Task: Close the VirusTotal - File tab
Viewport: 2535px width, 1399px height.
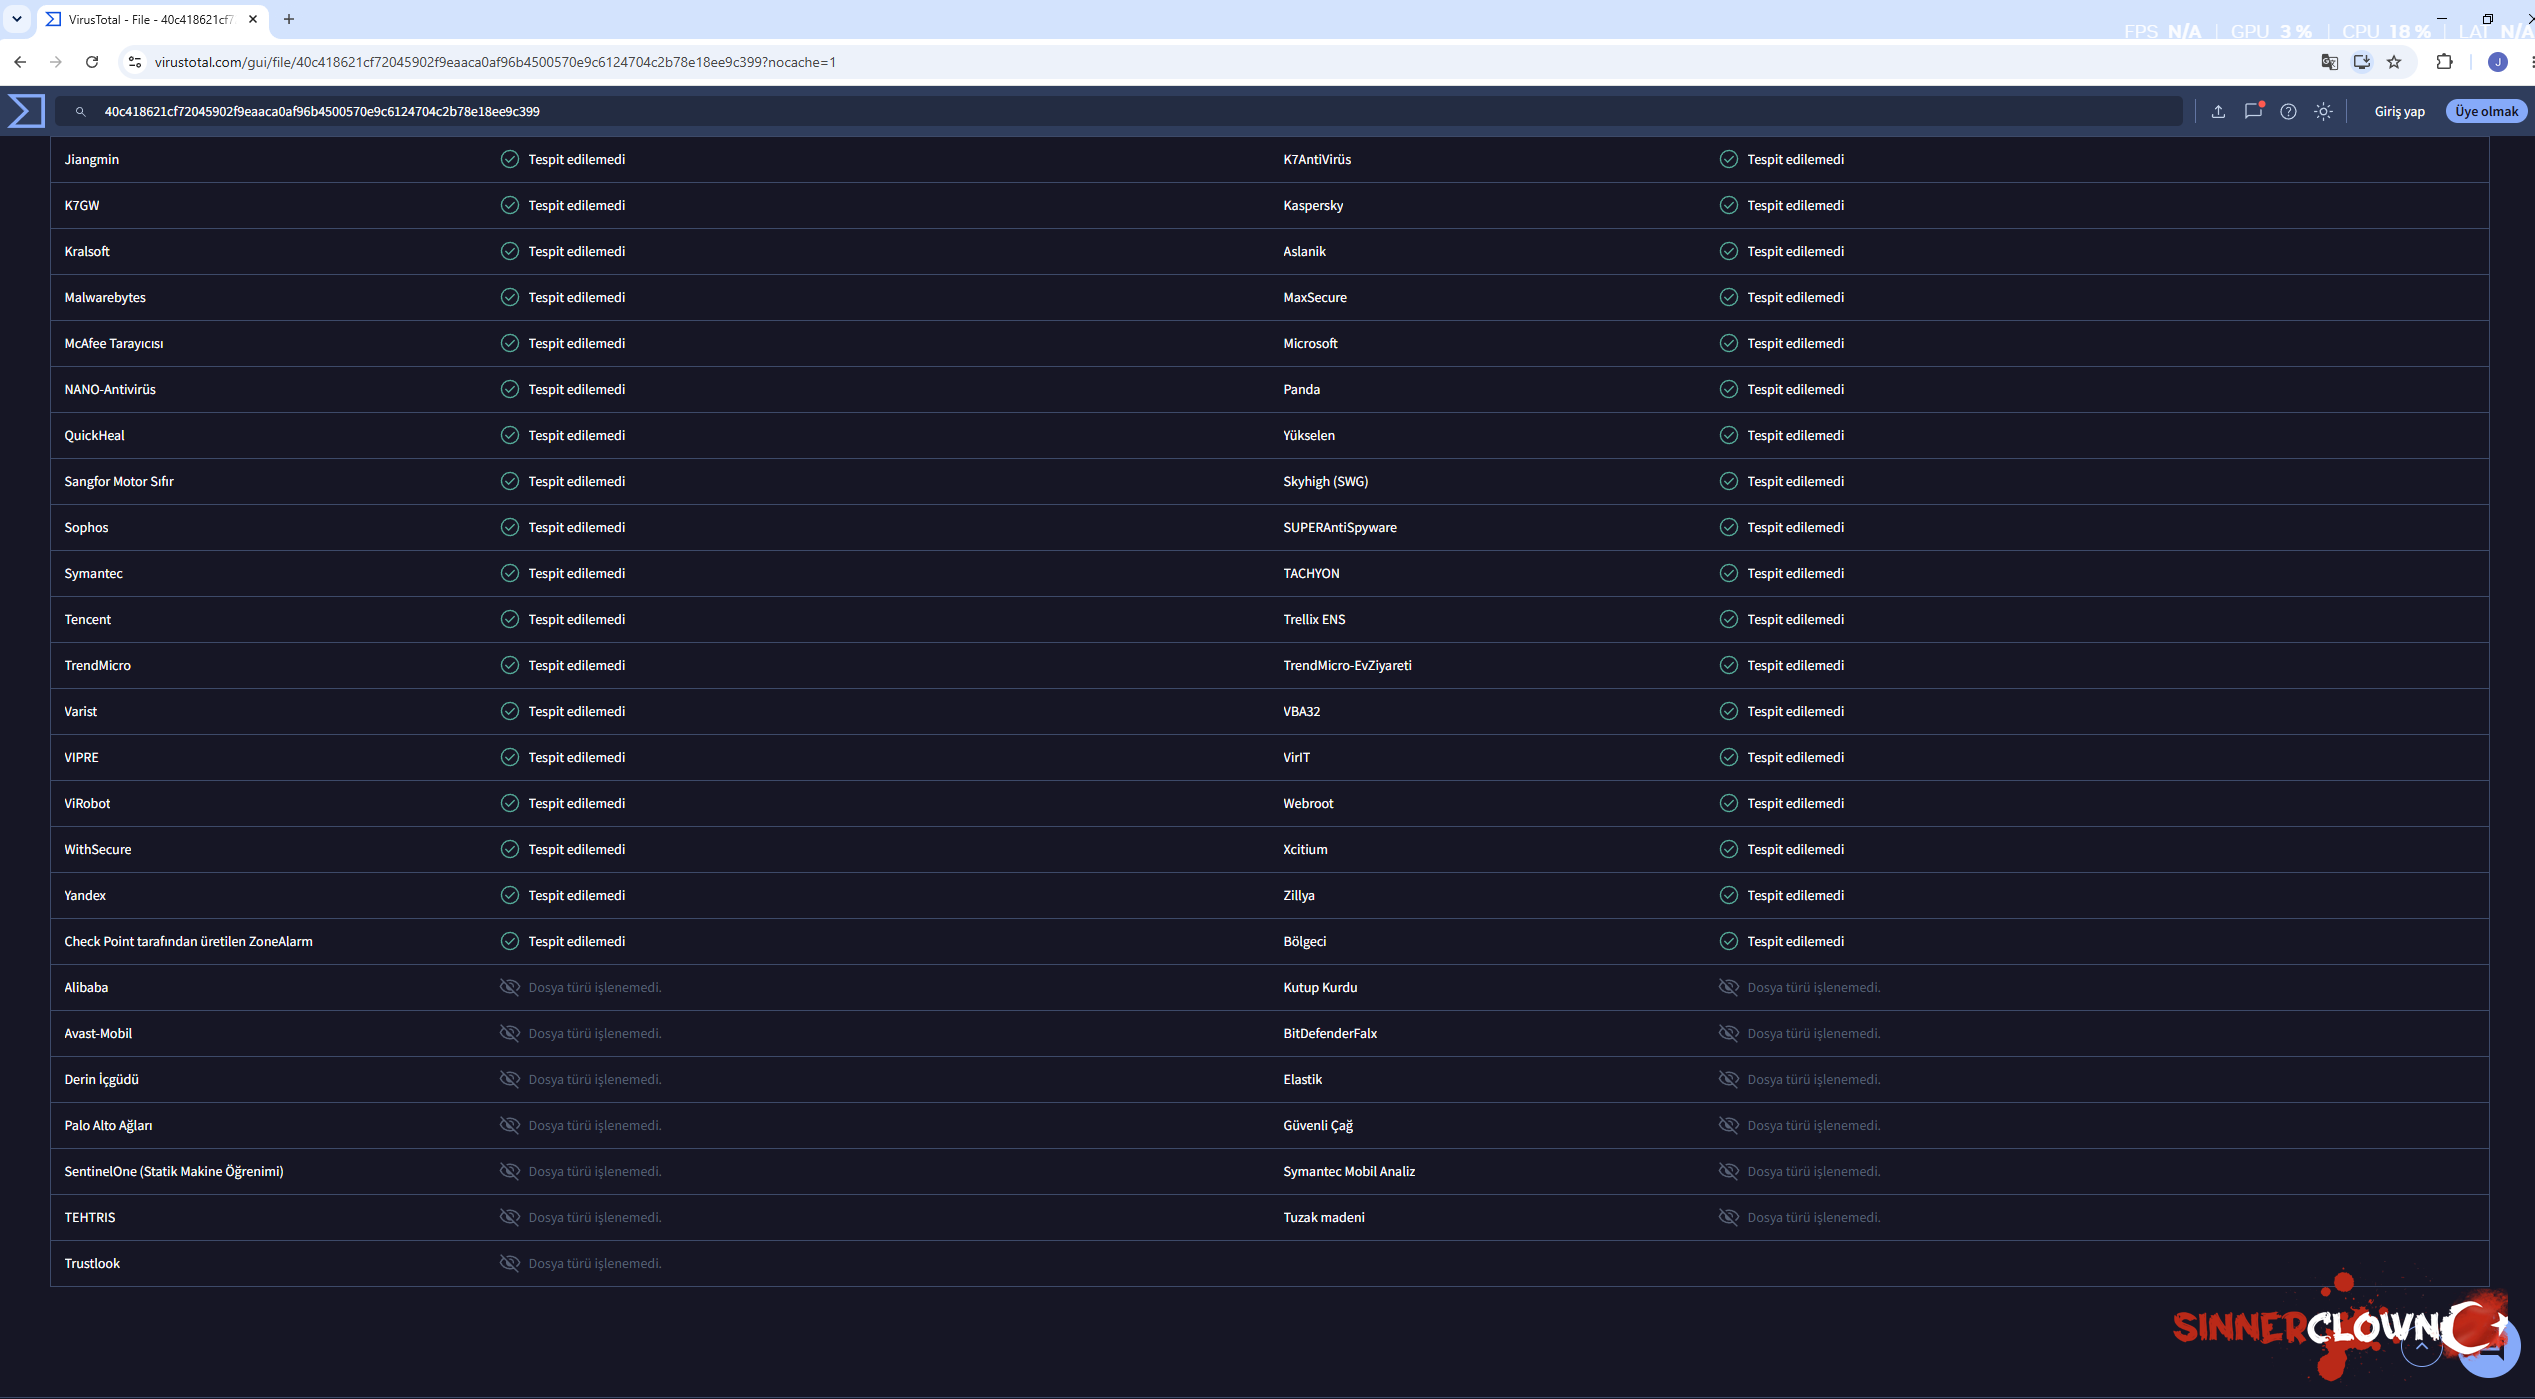Action: pyautogui.click(x=253, y=19)
